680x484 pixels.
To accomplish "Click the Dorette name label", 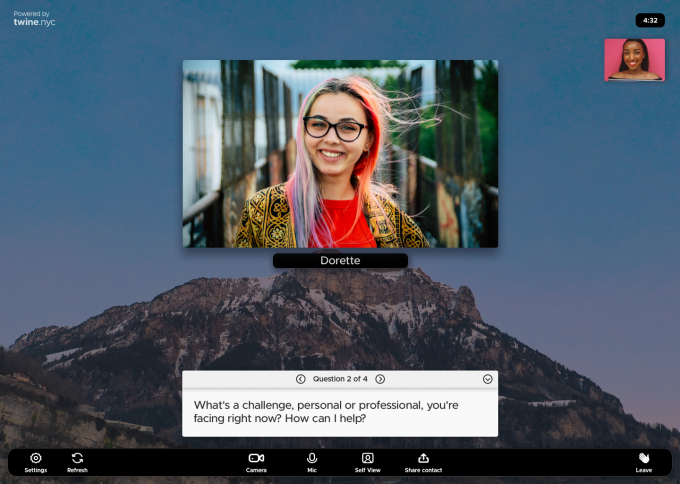I will tap(340, 260).
